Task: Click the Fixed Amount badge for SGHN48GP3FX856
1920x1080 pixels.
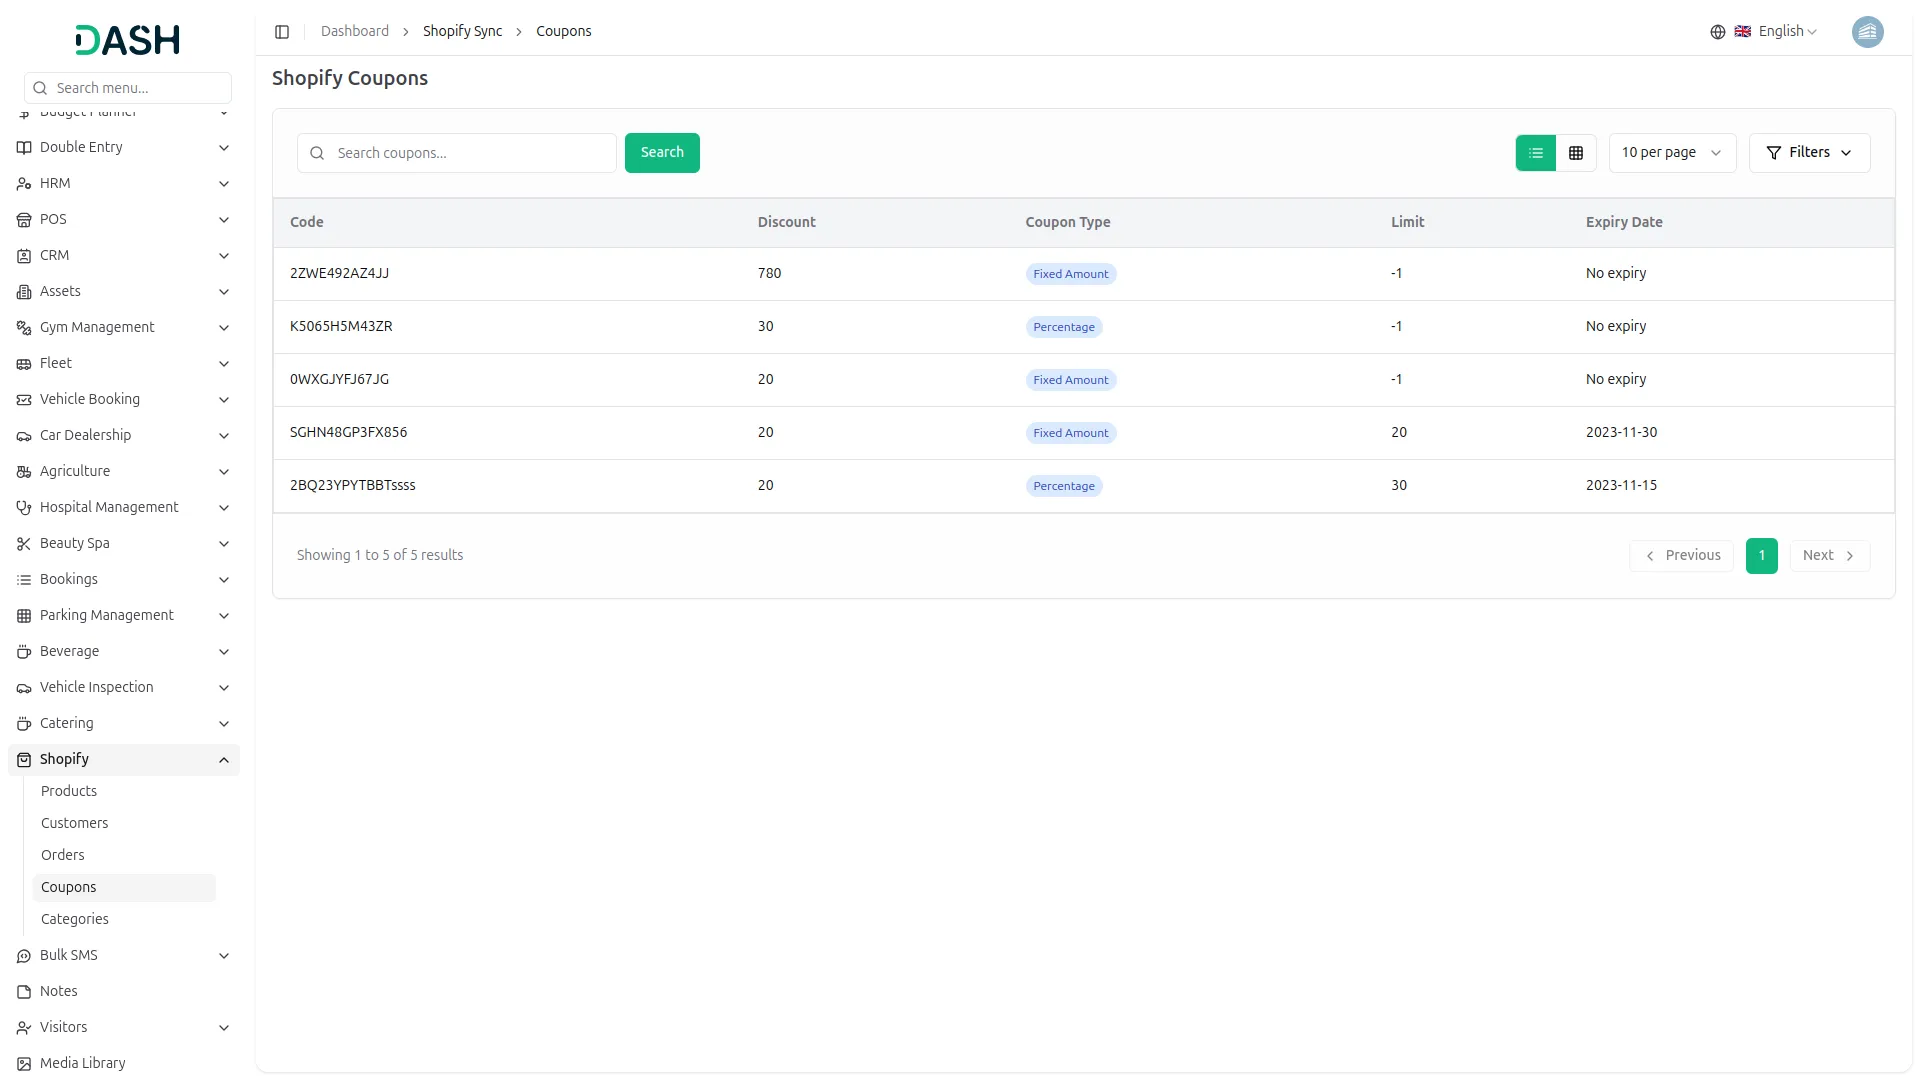Action: point(1071,432)
